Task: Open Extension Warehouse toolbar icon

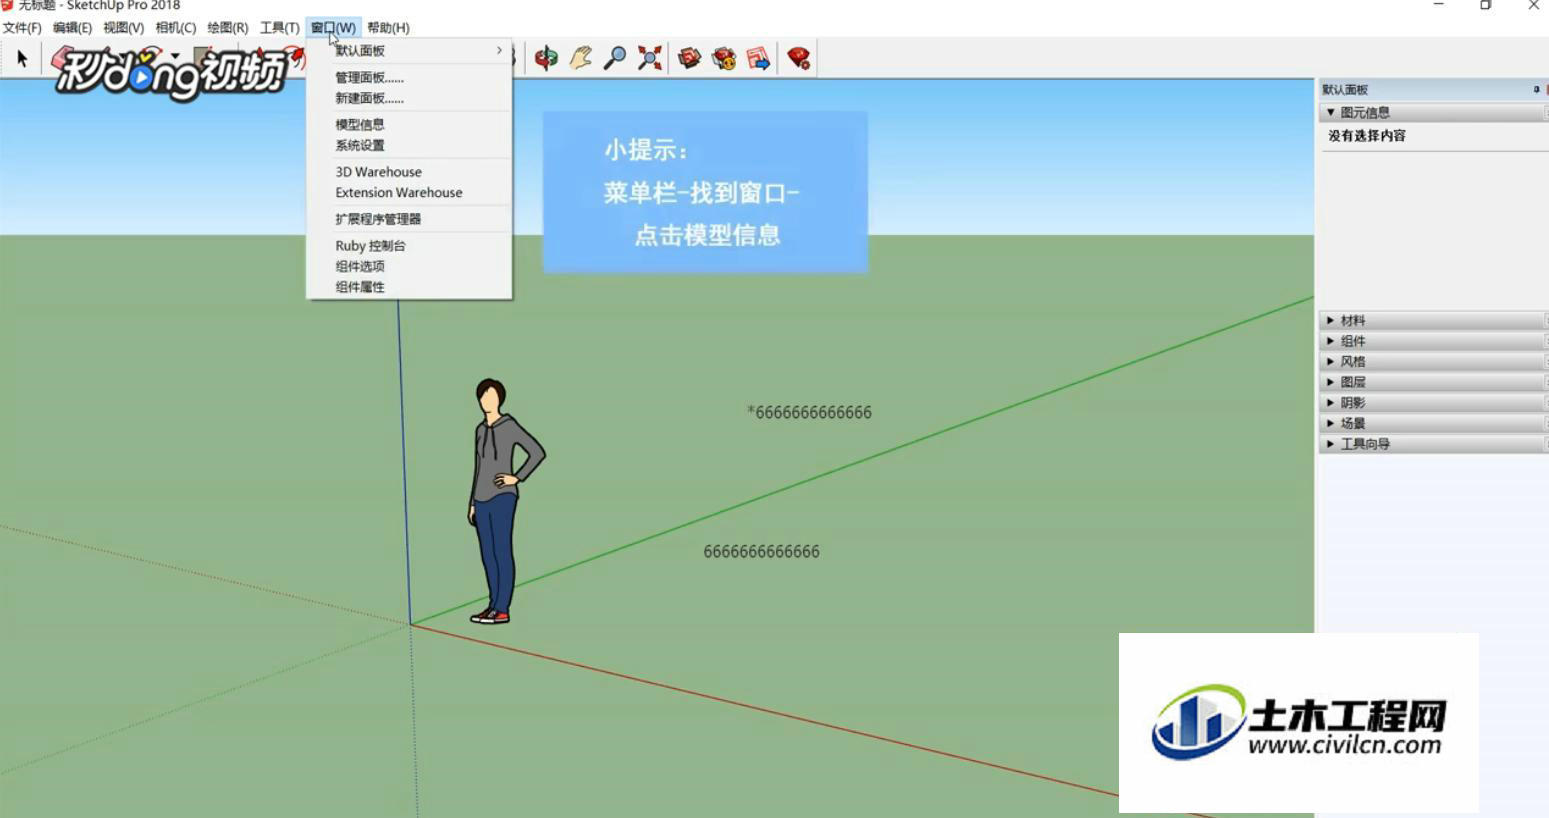Action: [x=724, y=58]
